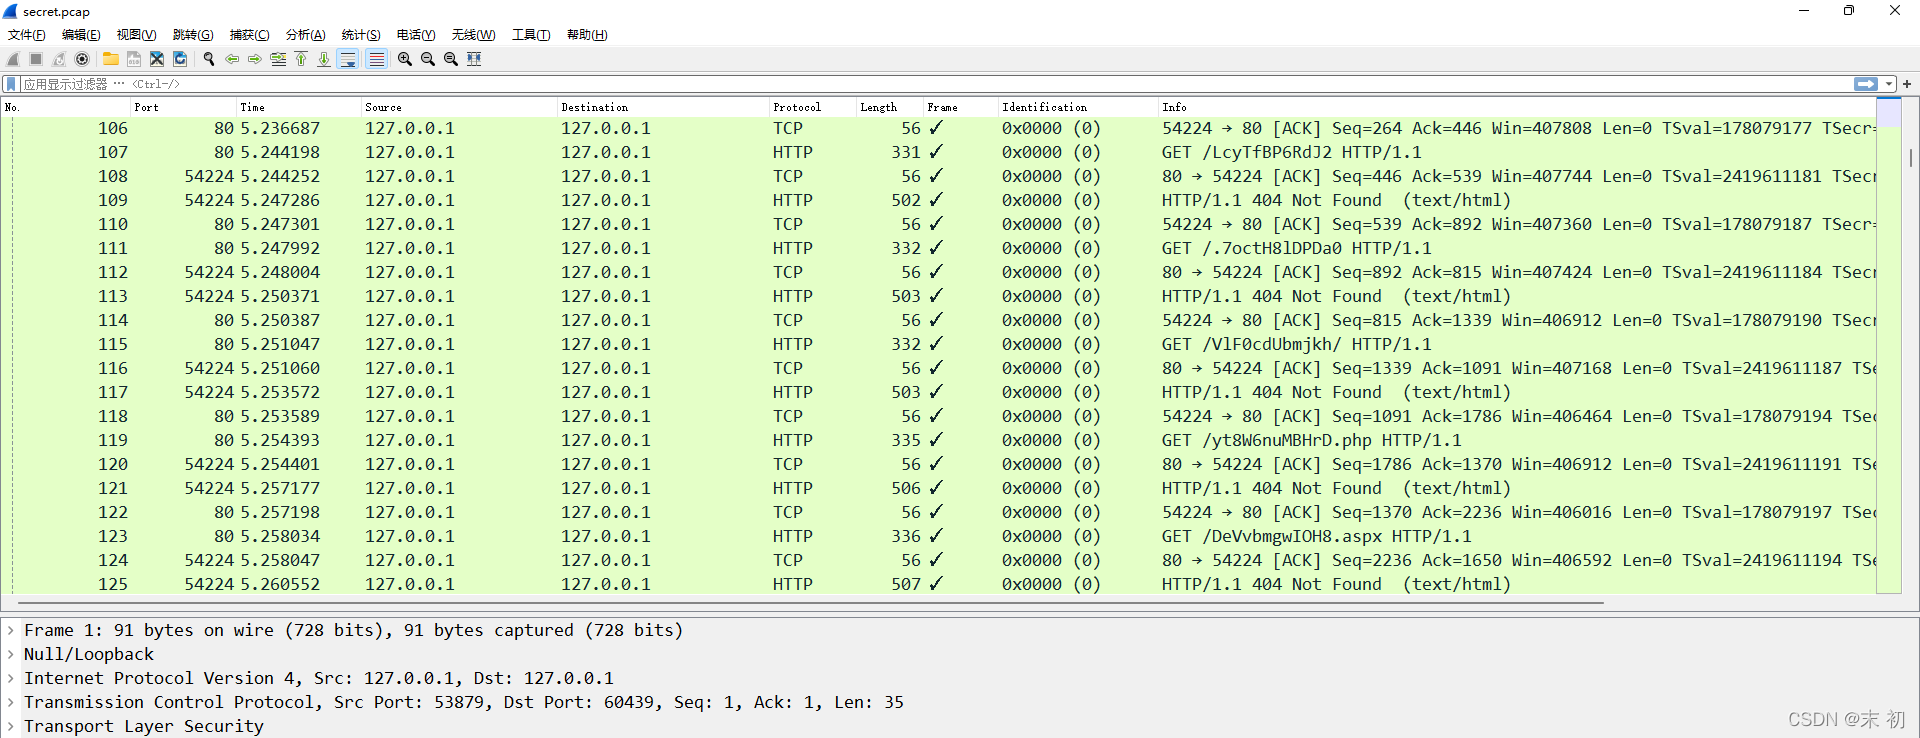Open the 捕获(C) menu

click(249, 35)
